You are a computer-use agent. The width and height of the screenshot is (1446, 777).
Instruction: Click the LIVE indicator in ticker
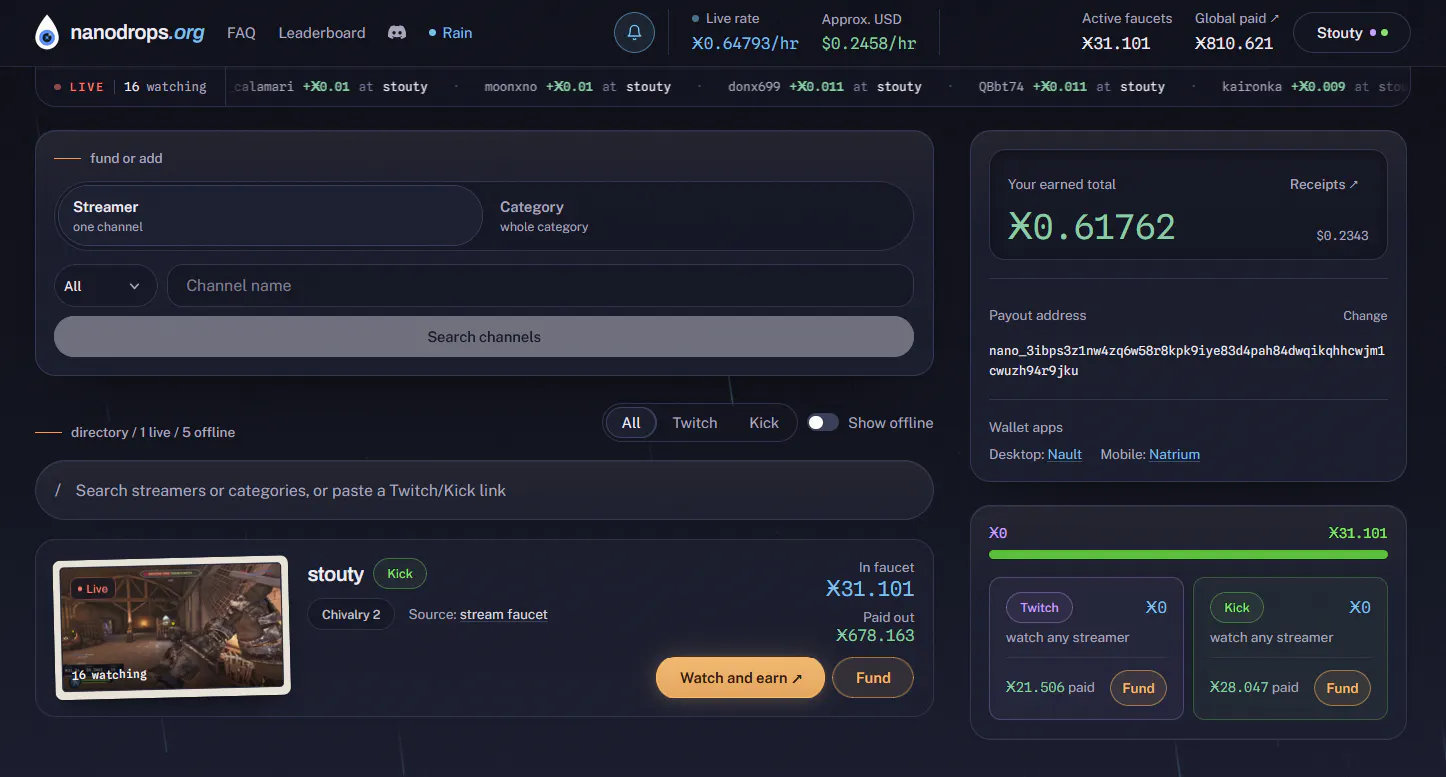coord(80,87)
